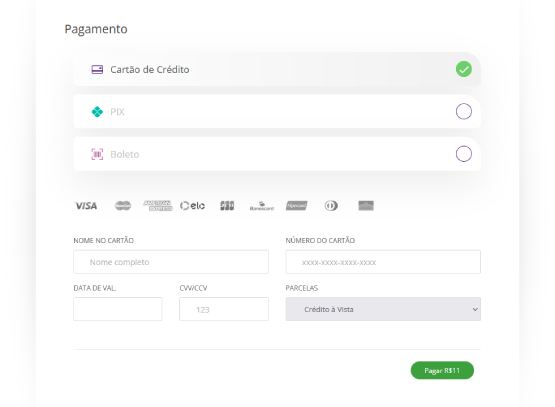Click the Pagamento heading text
The height and width of the screenshot is (407, 555).
pos(96,29)
